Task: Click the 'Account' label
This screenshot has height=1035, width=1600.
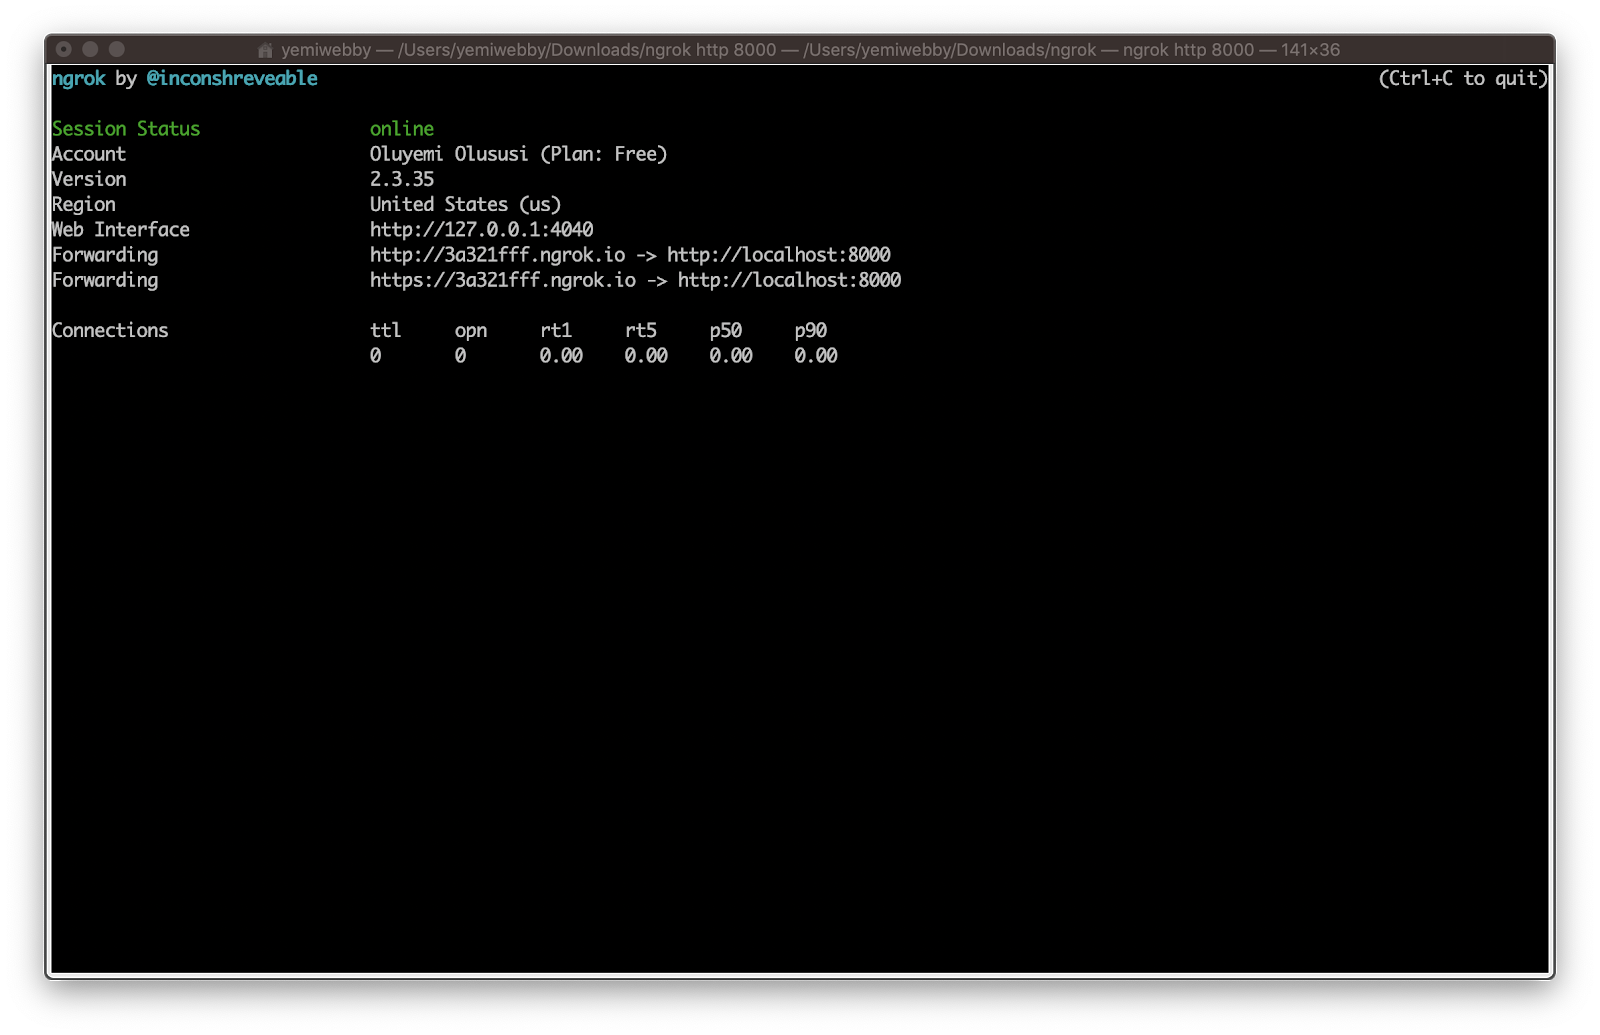Action: [89, 154]
